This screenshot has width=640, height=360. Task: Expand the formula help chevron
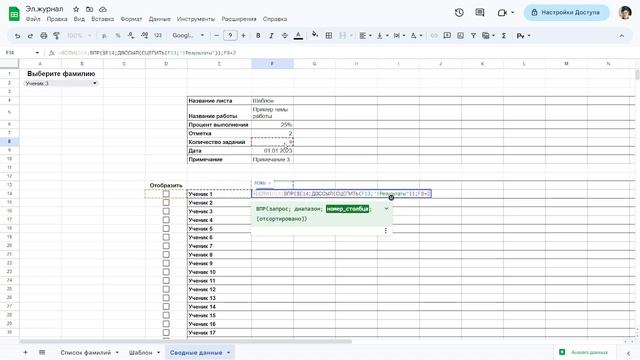tap(386, 209)
